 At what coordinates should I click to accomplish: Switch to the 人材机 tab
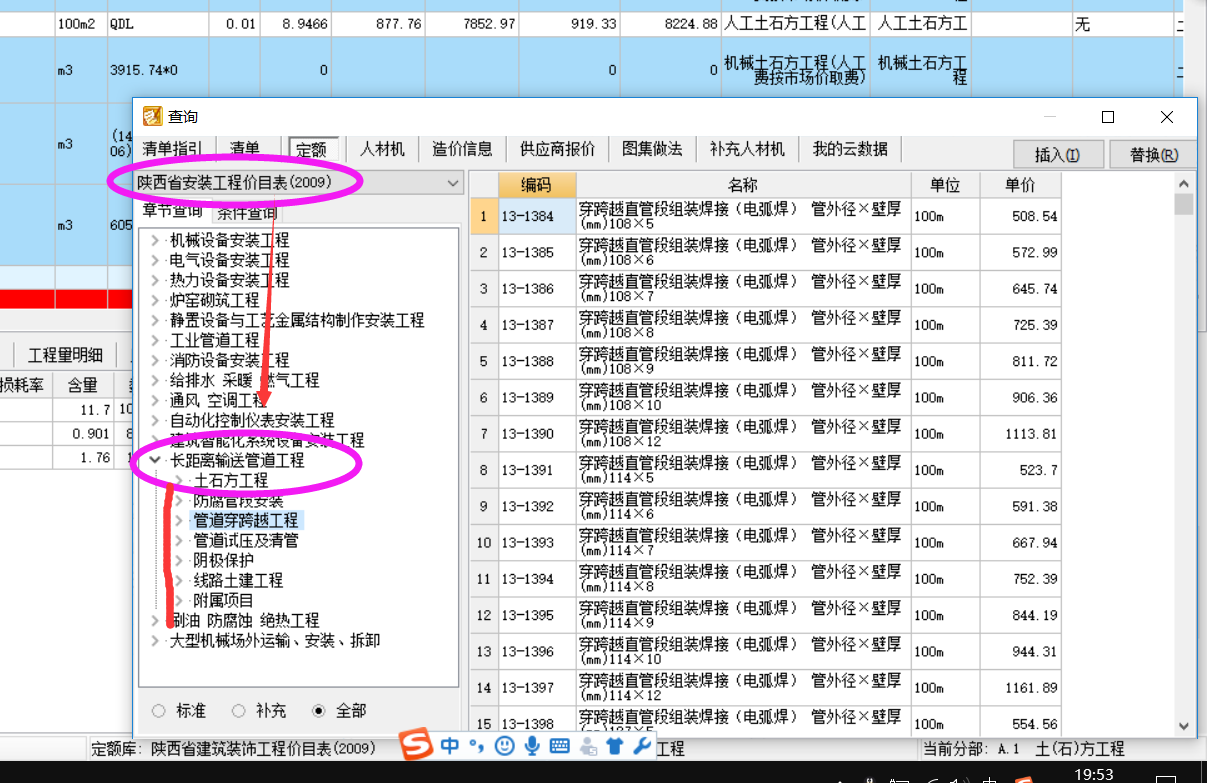click(x=383, y=149)
